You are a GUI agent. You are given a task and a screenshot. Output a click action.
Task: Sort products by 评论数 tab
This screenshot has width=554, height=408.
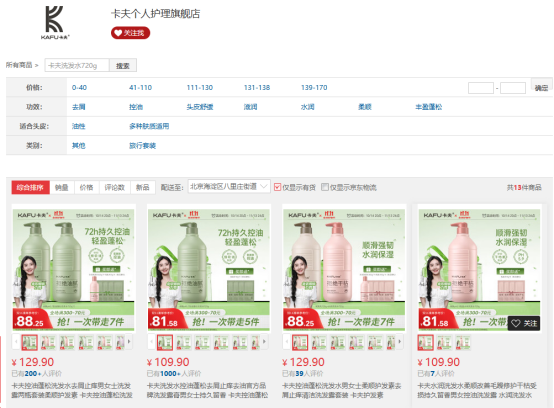pyautogui.click(x=115, y=187)
